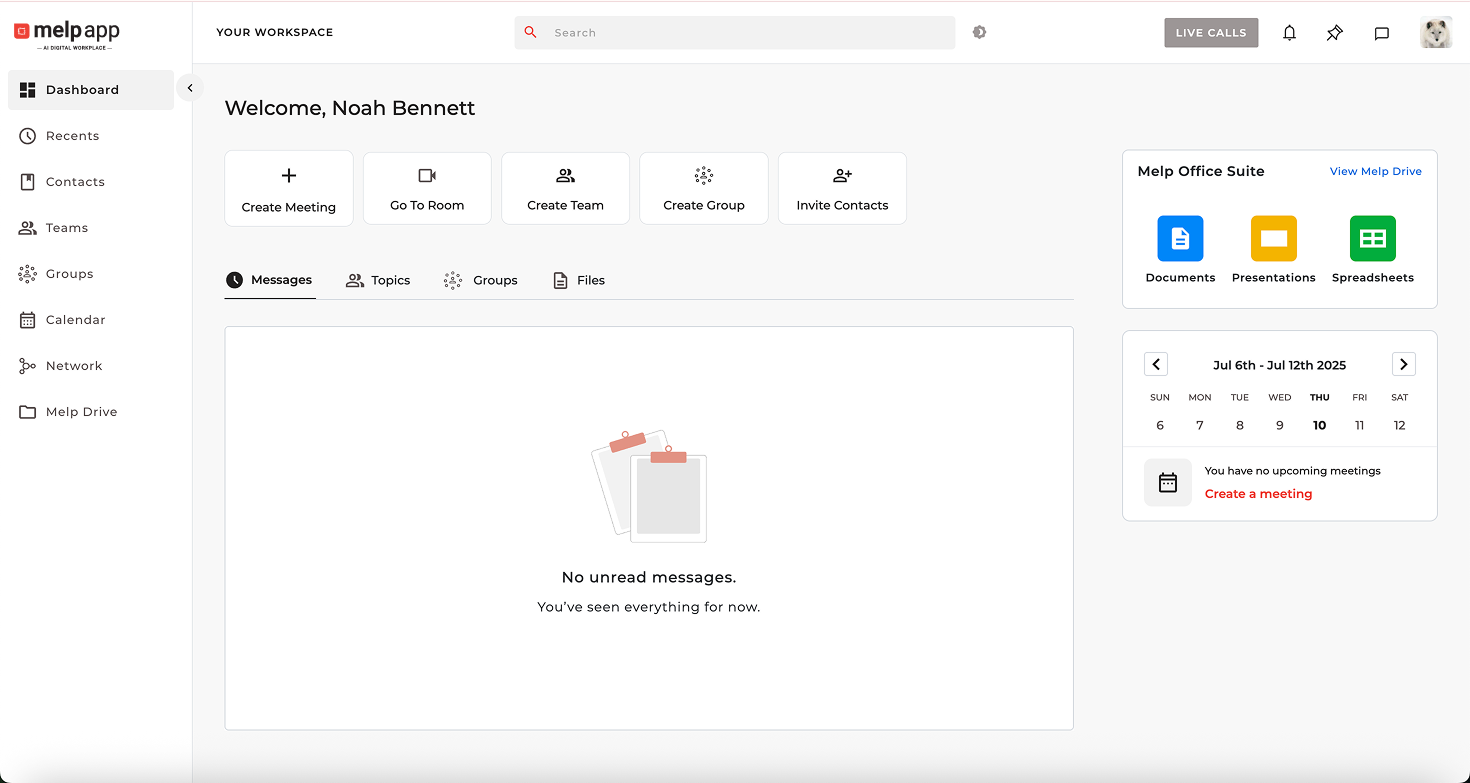The width and height of the screenshot is (1470, 783).
Task: Open Melp Drive from the sidebar
Action: point(81,412)
